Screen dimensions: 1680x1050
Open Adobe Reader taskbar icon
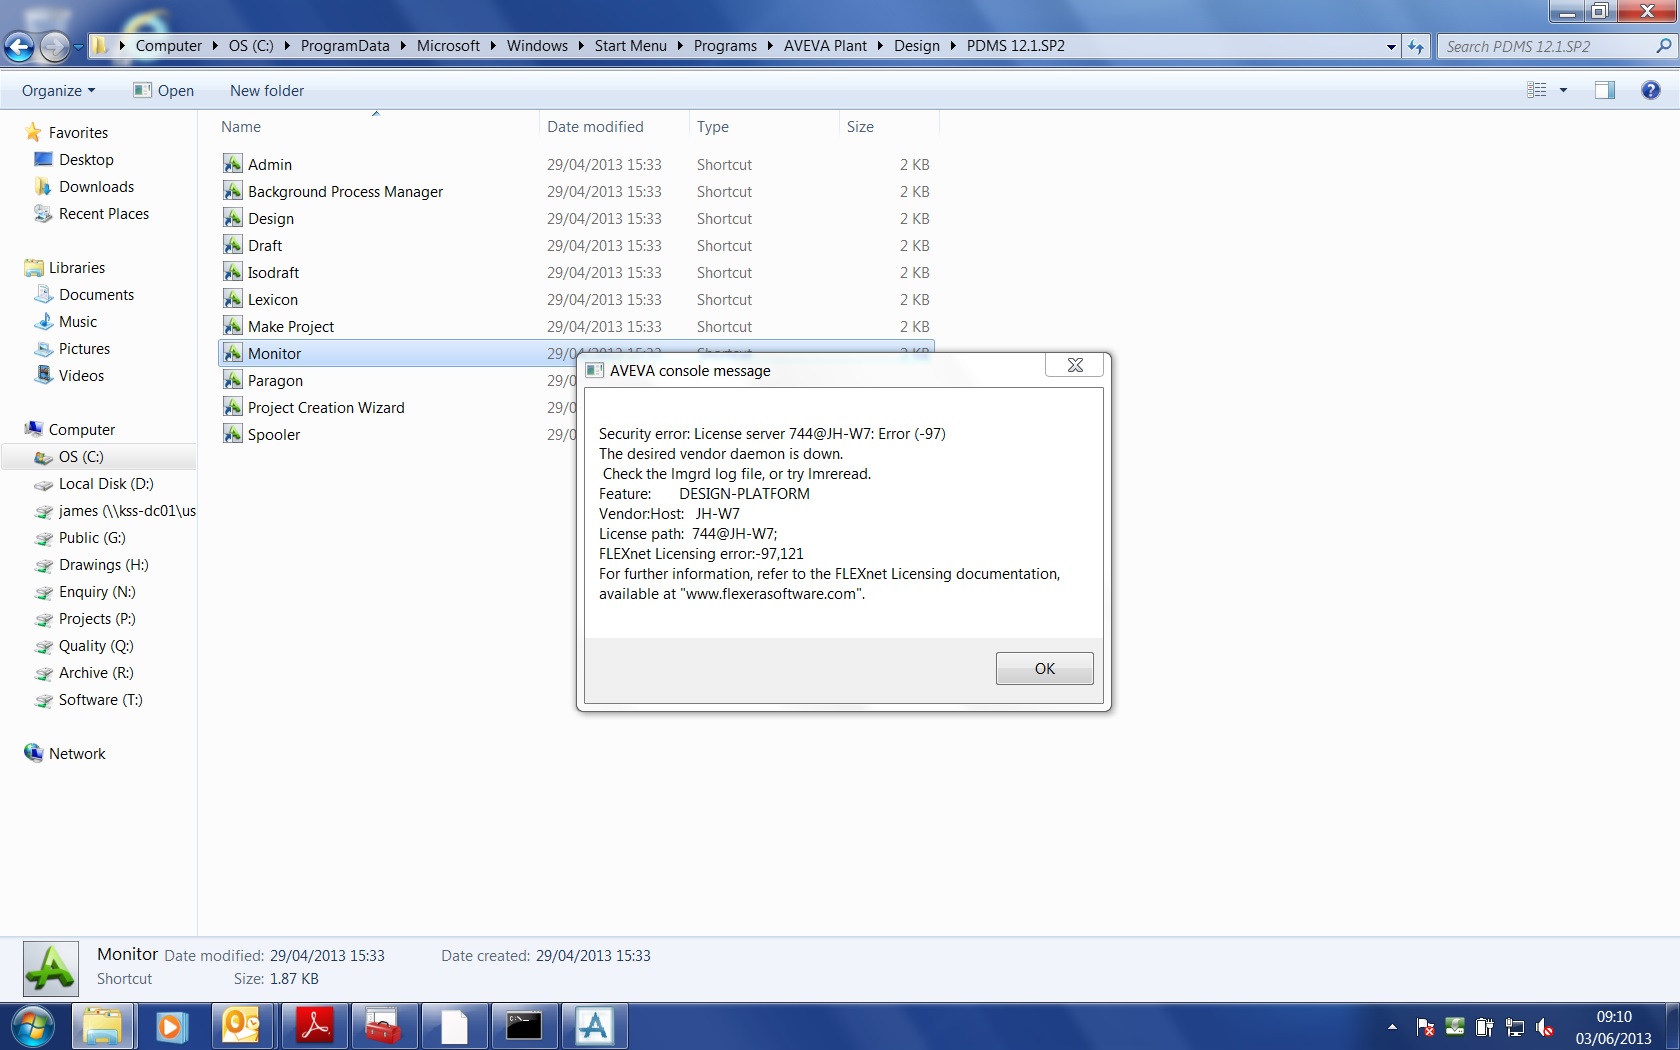point(314,1026)
